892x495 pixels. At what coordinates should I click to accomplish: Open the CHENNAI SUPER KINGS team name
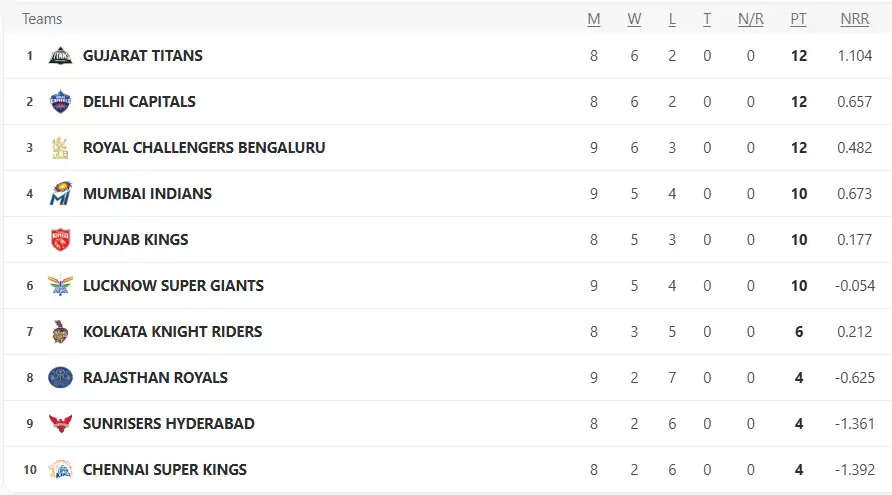[165, 469]
